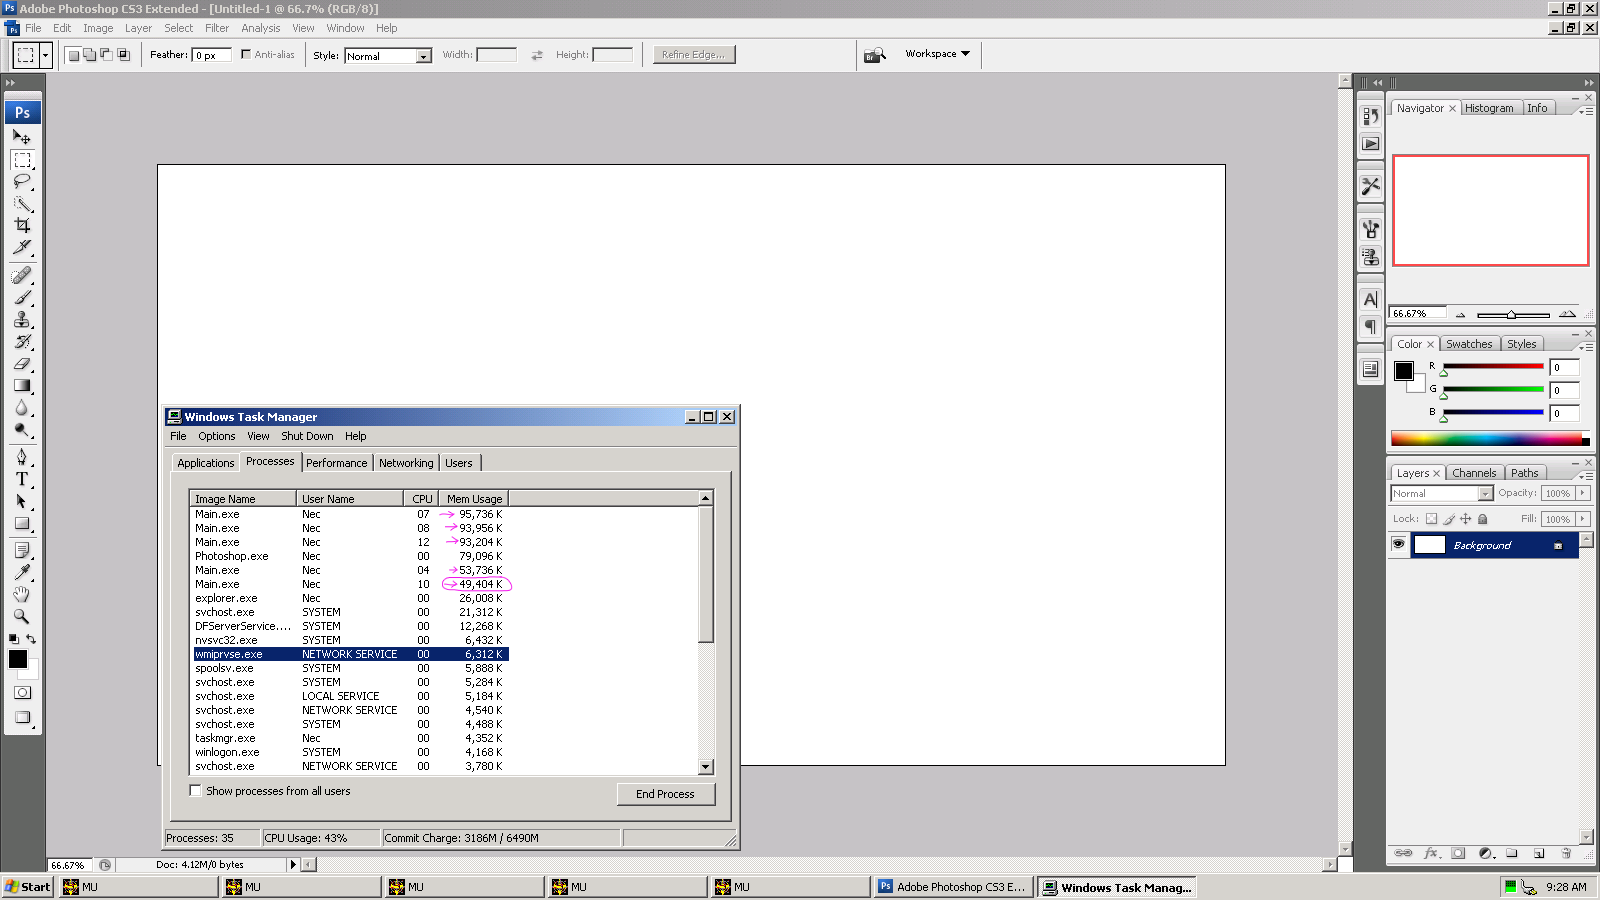Viewport: 1600px width, 900px height.
Task: Select the Pen tool
Action: [22, 457]
